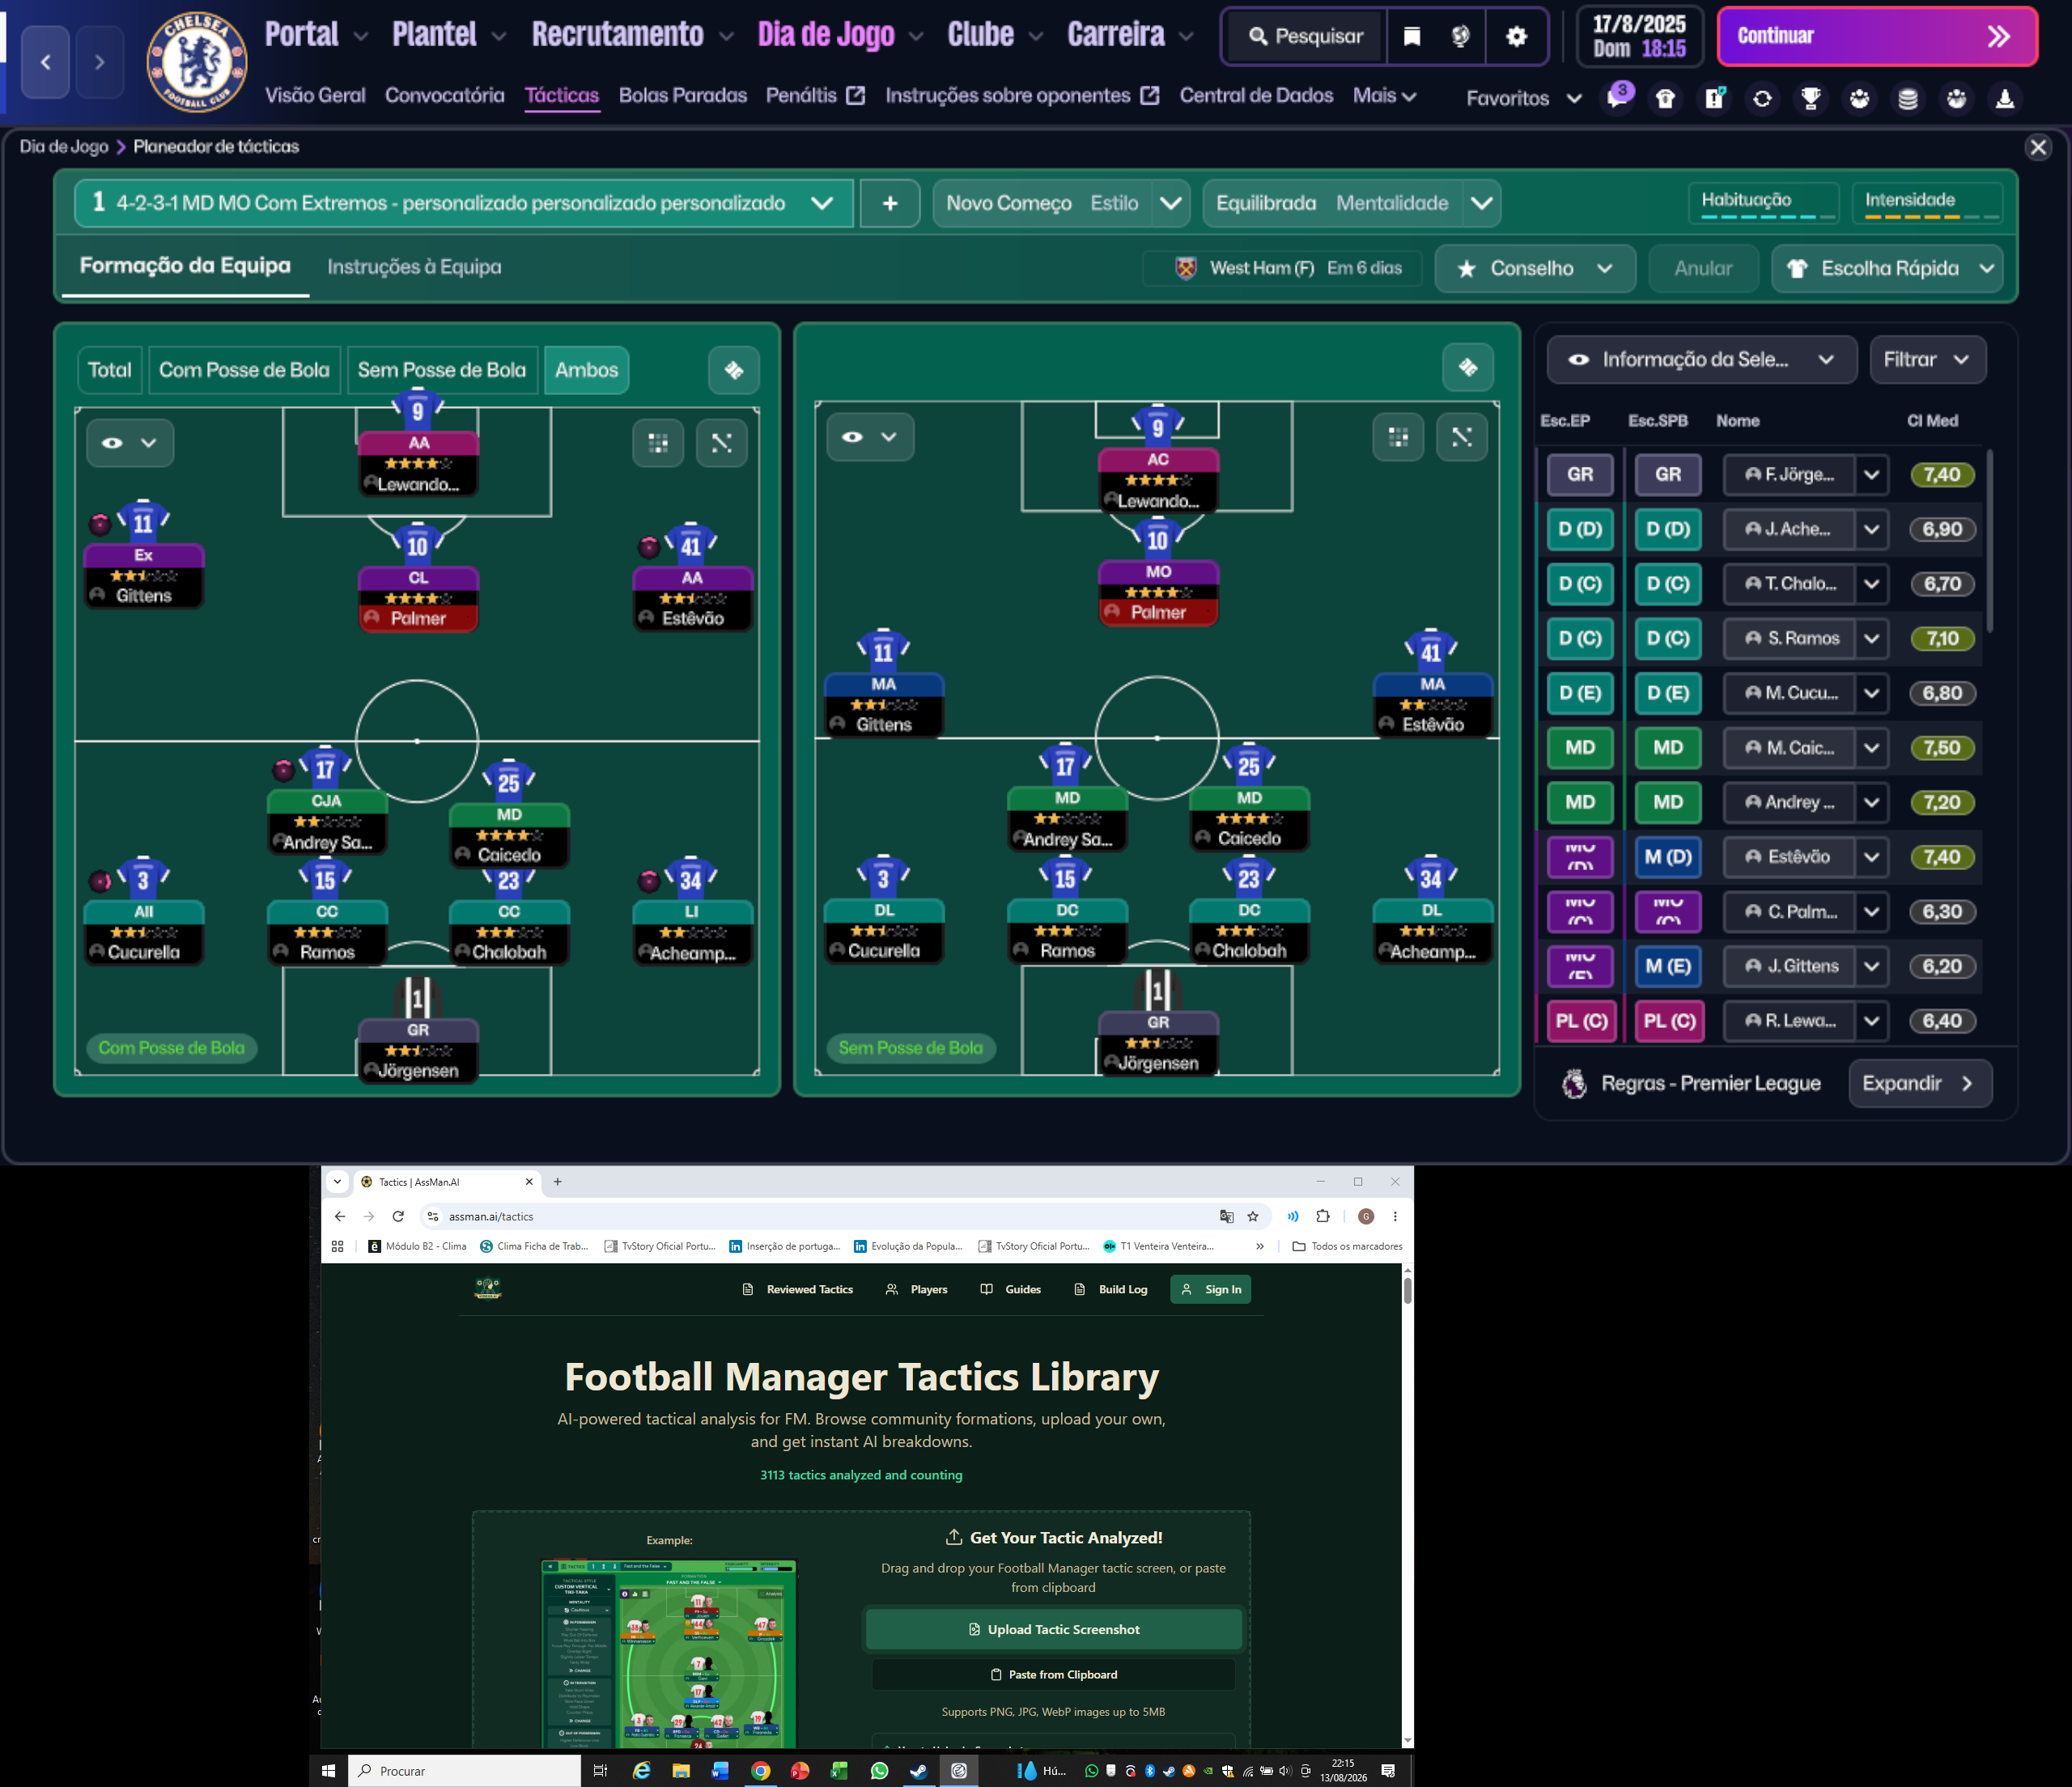Open Steam from the Windows taskbar
This screenshot has width=2072, height=1787.
point(918,1770)
